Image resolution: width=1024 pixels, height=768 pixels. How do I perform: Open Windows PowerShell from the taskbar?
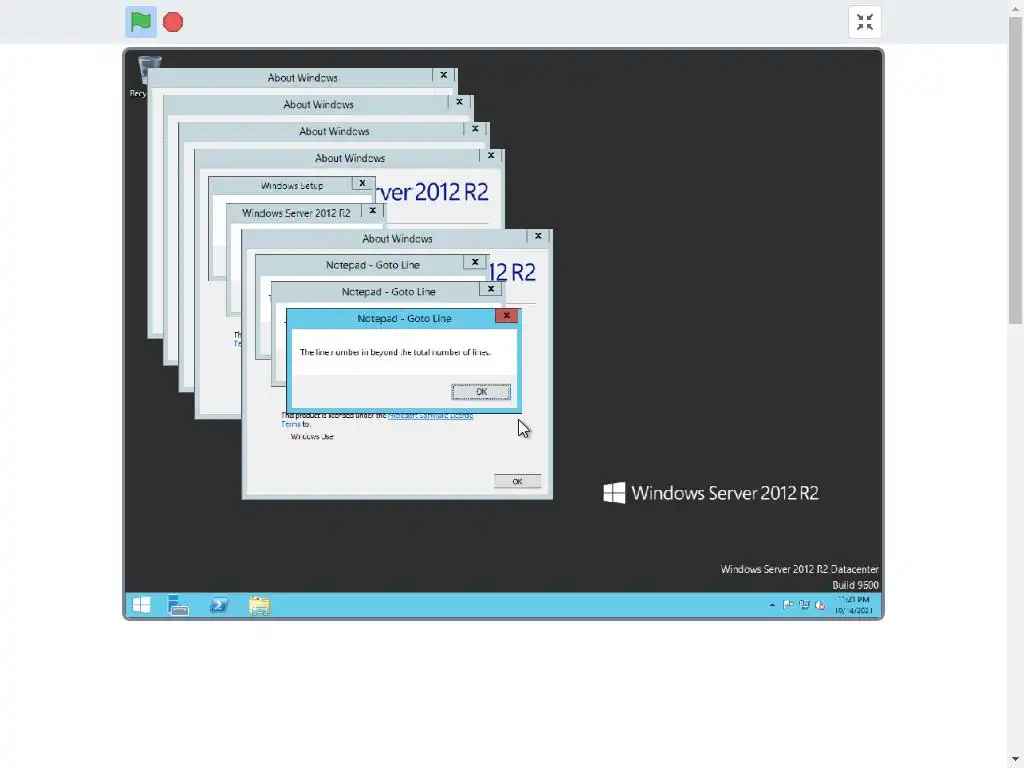pyautogui.click(x=219, y=605)
